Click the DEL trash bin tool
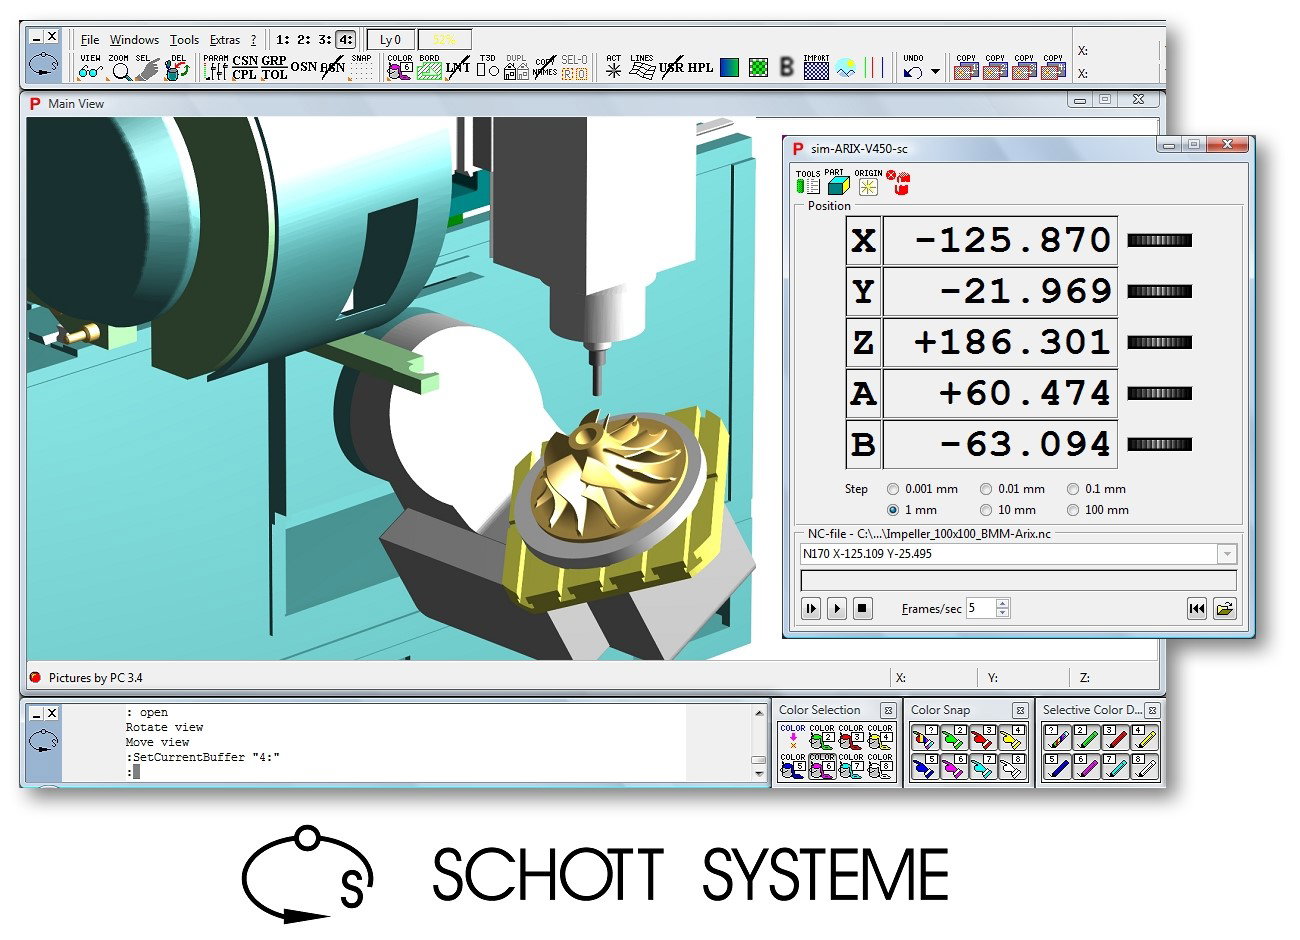The width and height of the screenshot is (1300, 940). click(177, 68)
